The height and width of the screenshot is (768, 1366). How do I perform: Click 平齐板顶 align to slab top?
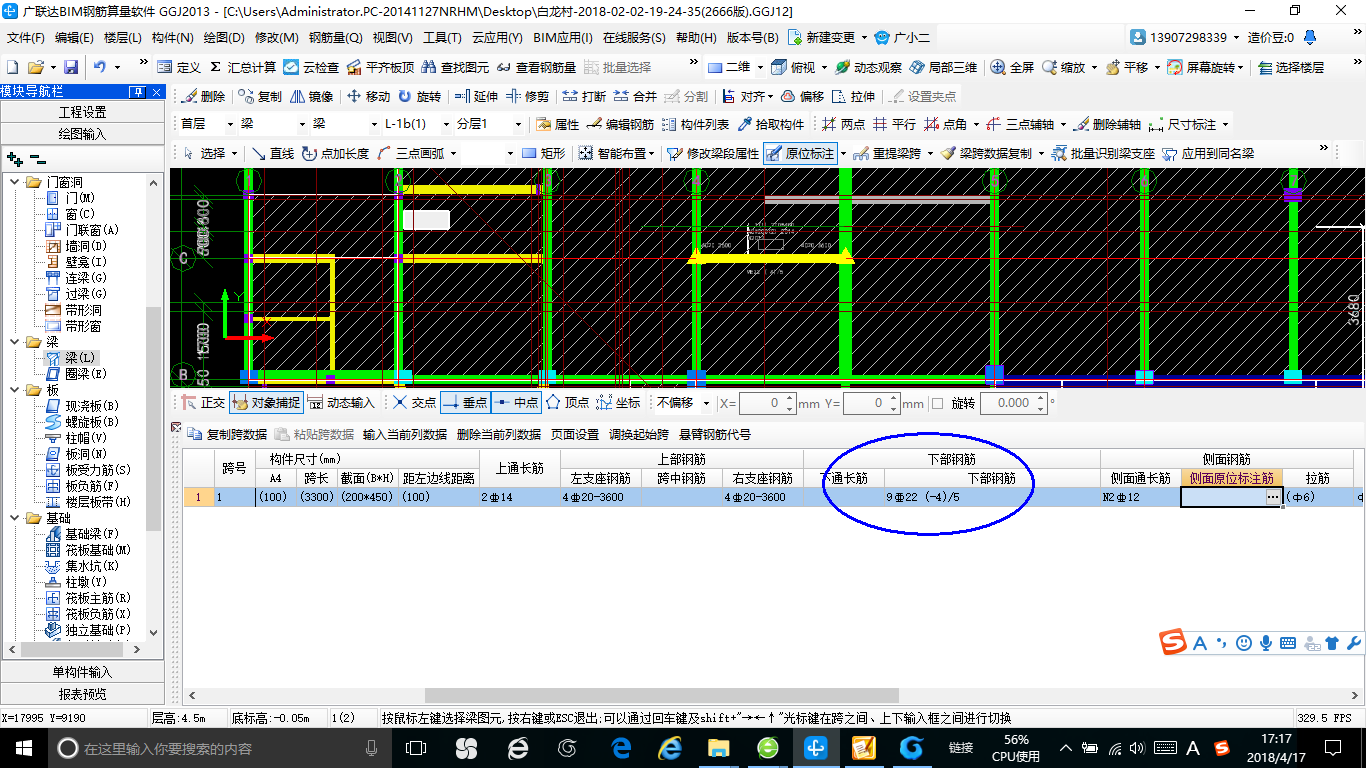[x=380, y=67]
